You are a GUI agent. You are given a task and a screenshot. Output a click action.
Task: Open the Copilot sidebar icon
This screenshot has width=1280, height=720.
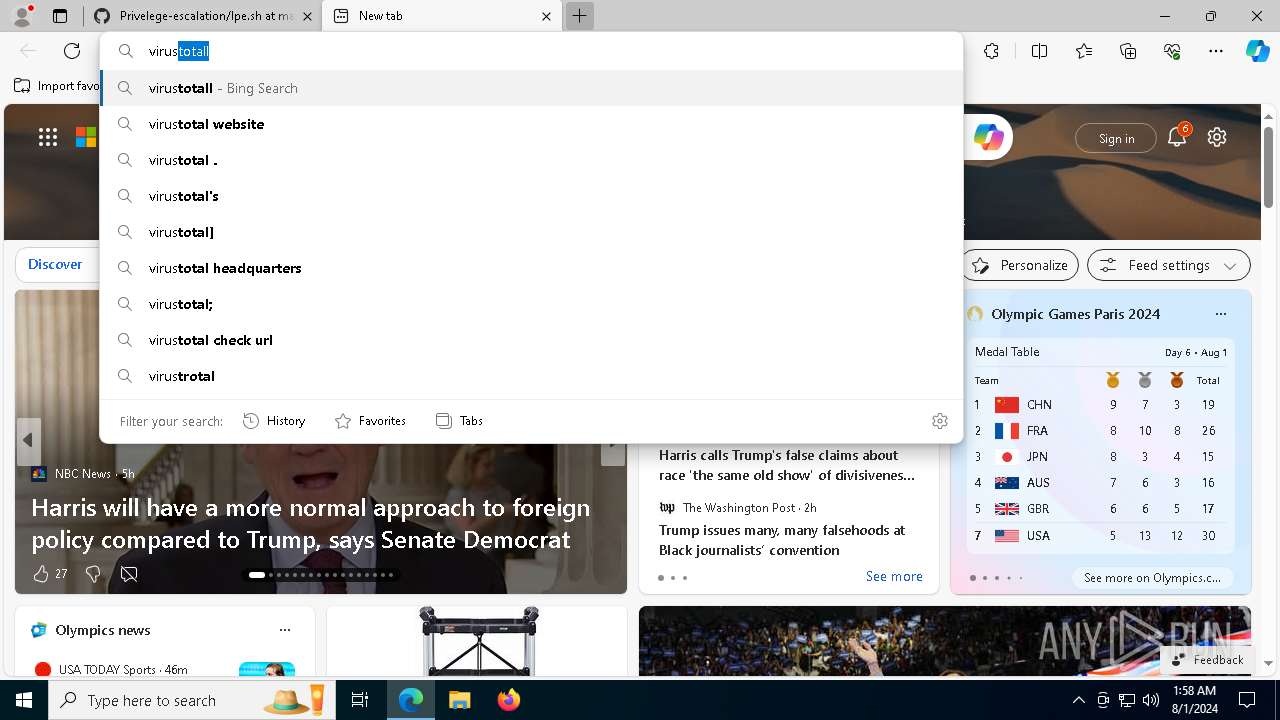pyautogui.click(x=1257, y=51)
